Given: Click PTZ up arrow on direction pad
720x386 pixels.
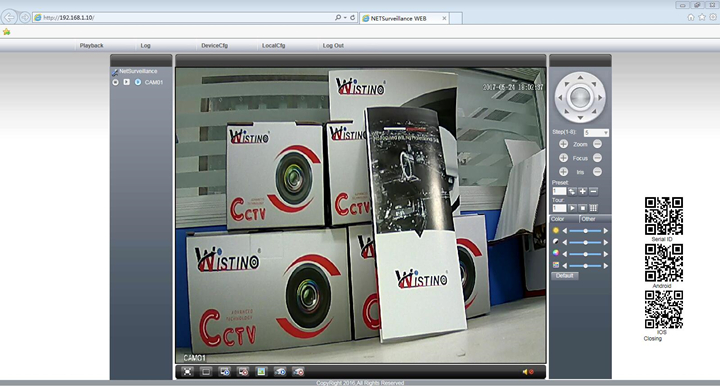Looking at the screenshot, I should pyautogui.click(x=580, y=78).
